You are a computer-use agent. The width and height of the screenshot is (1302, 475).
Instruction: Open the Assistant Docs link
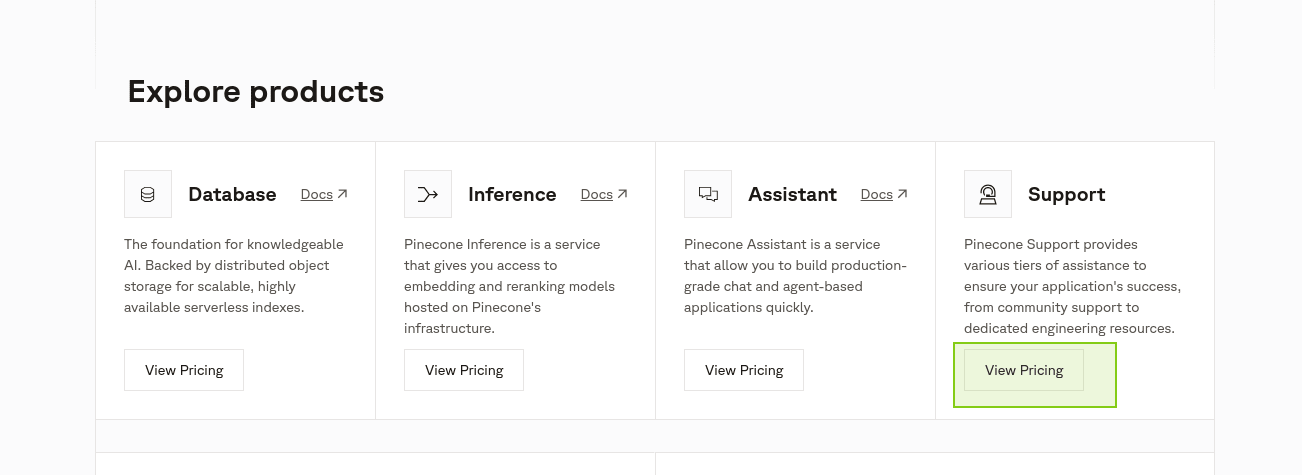point(876,194)
